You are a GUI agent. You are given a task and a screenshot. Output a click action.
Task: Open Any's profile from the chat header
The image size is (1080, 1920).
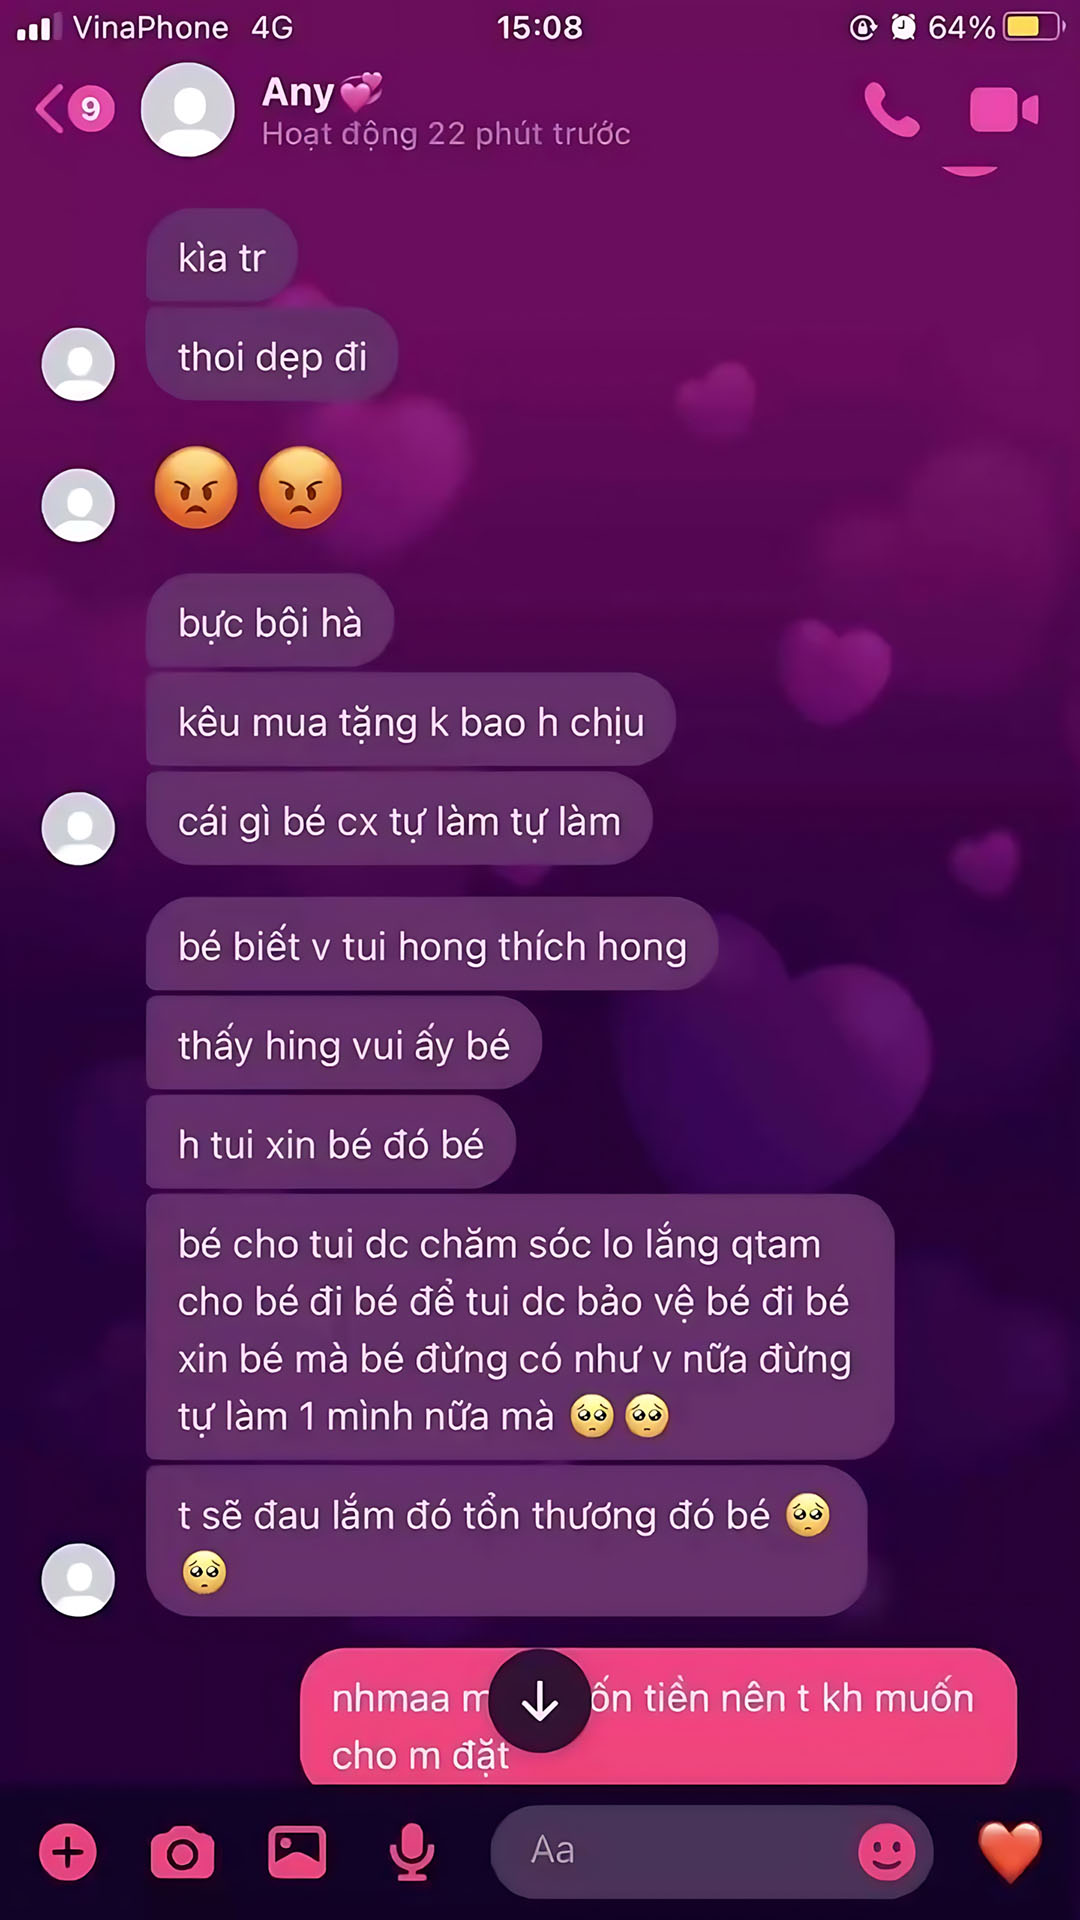coord(446,110)
